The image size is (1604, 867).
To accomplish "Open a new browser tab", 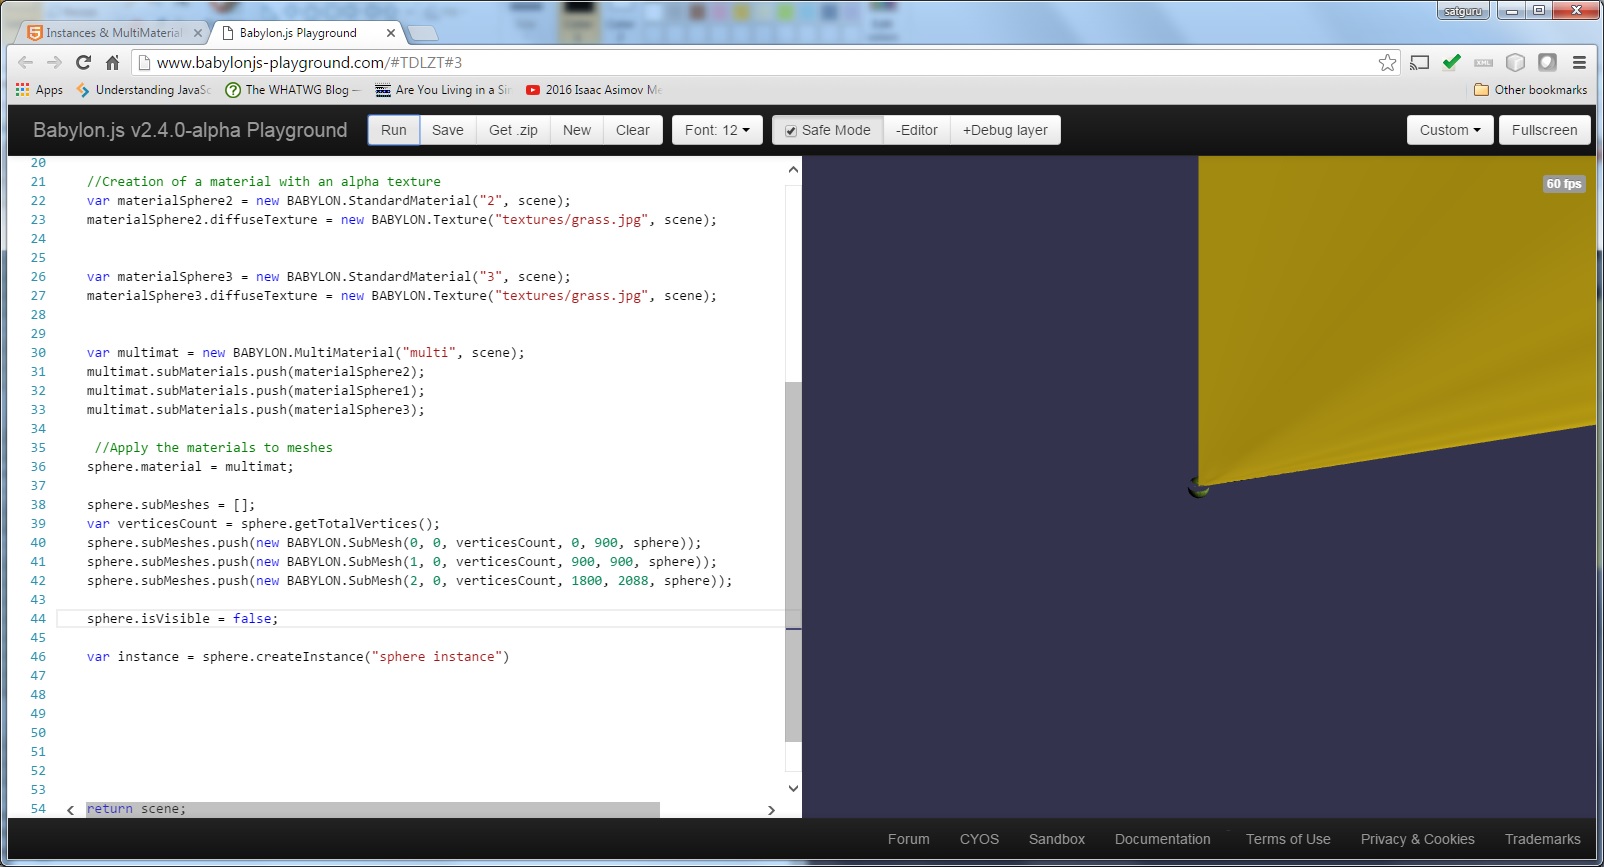I will point(422,33).
